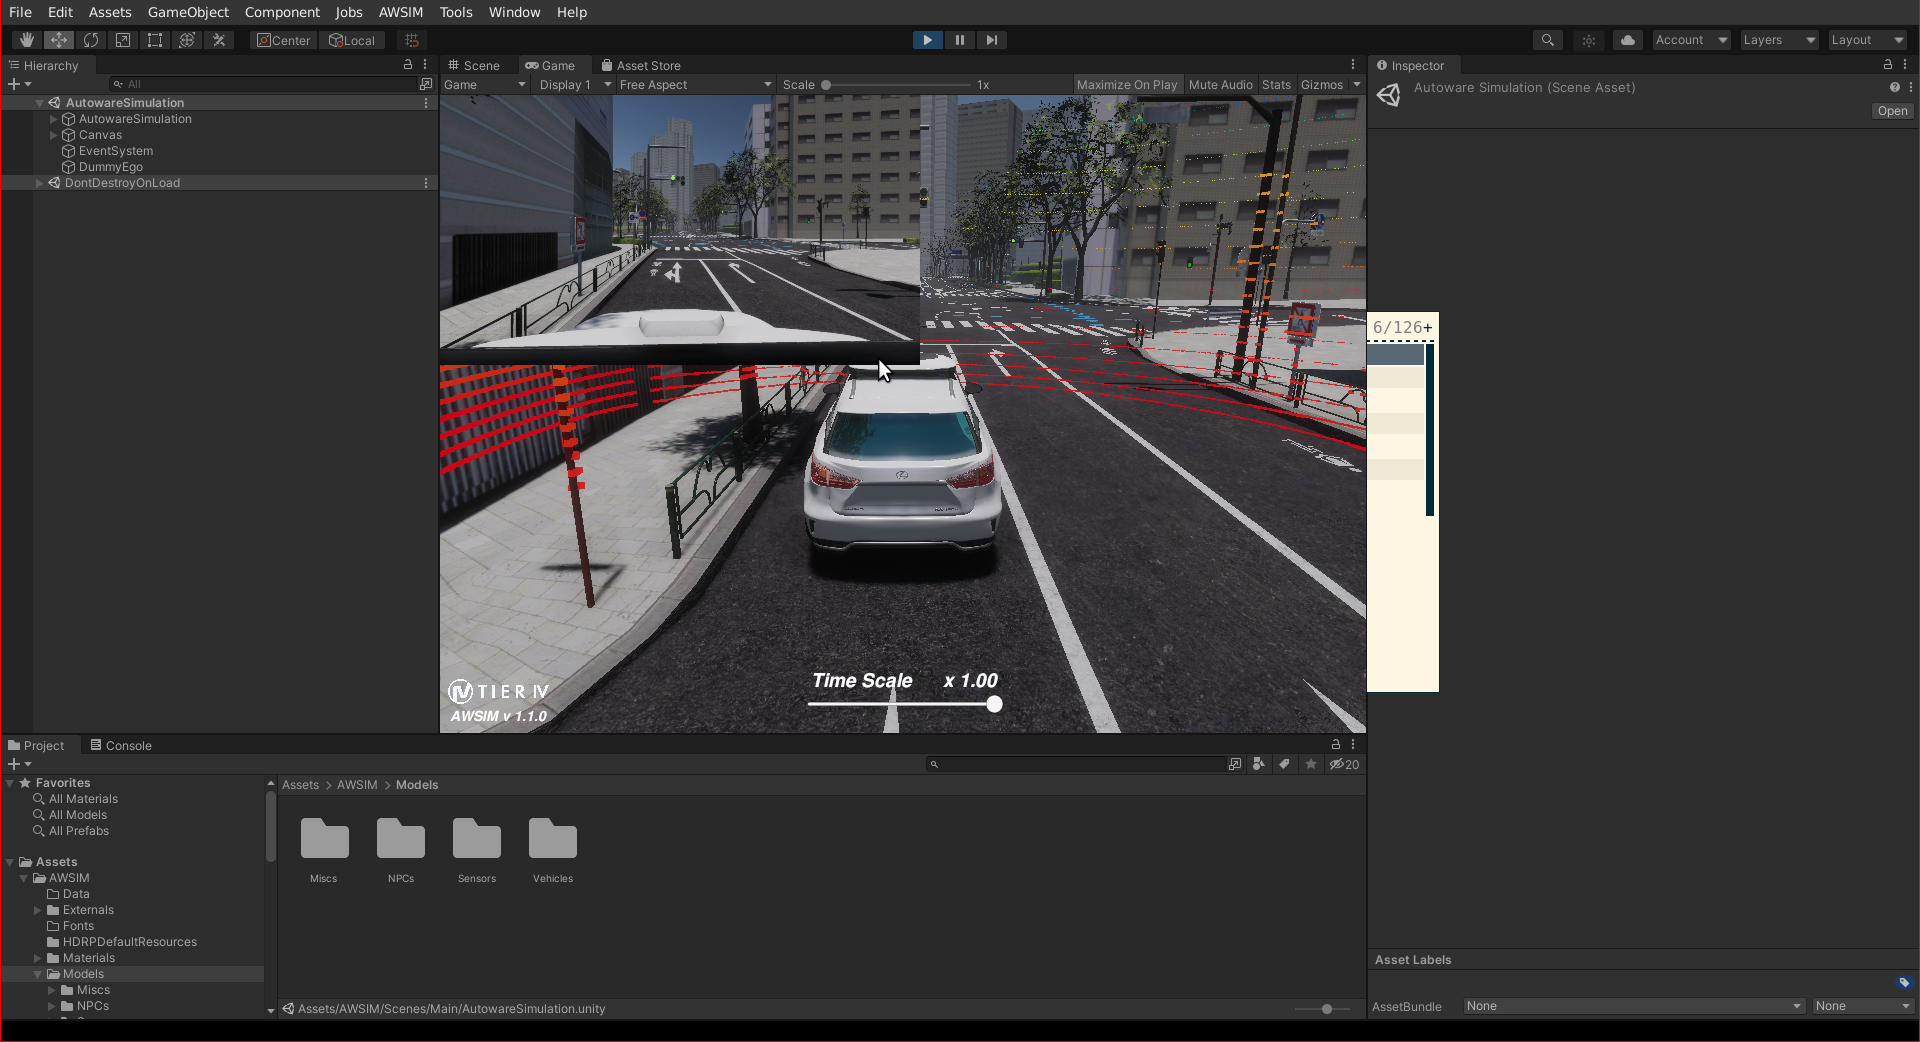The width and height of the screenshot is (1920, 1042).
Task: Open Unity cloud services
Action: (x=1628, y=40)
